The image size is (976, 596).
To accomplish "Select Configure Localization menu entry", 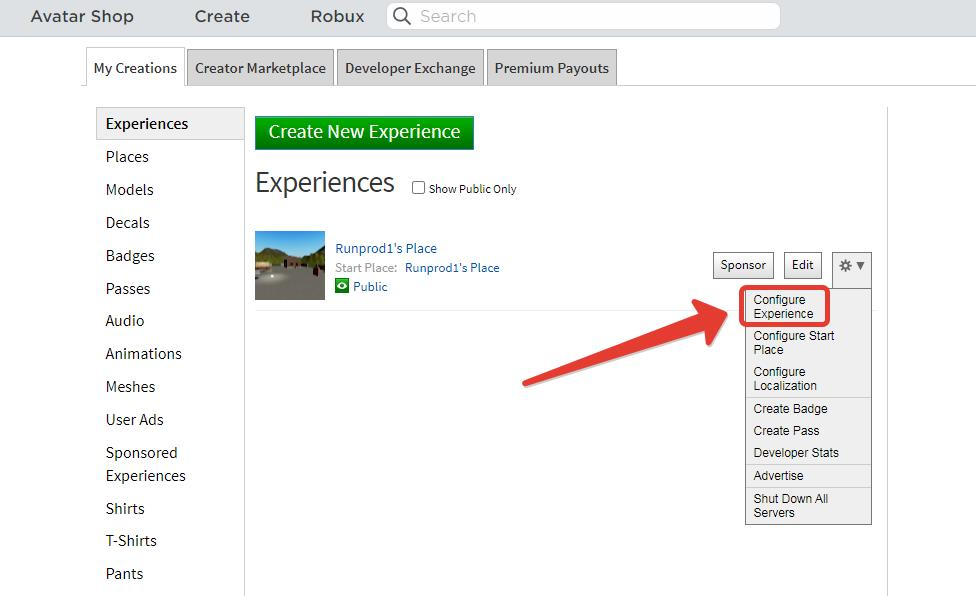I will pyautogui.click(x=785, y=379).
